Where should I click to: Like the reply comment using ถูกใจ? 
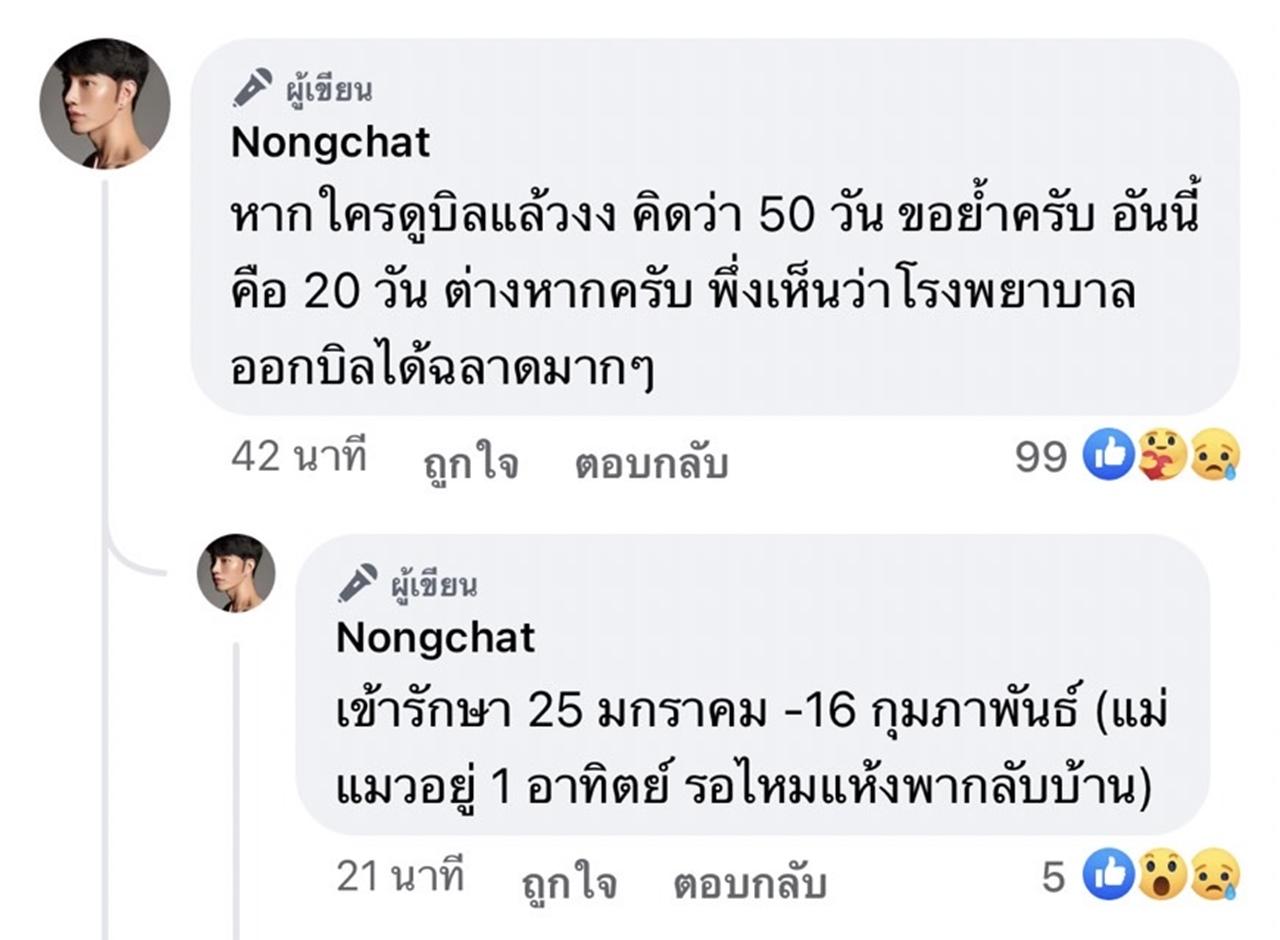pos(569,883)
